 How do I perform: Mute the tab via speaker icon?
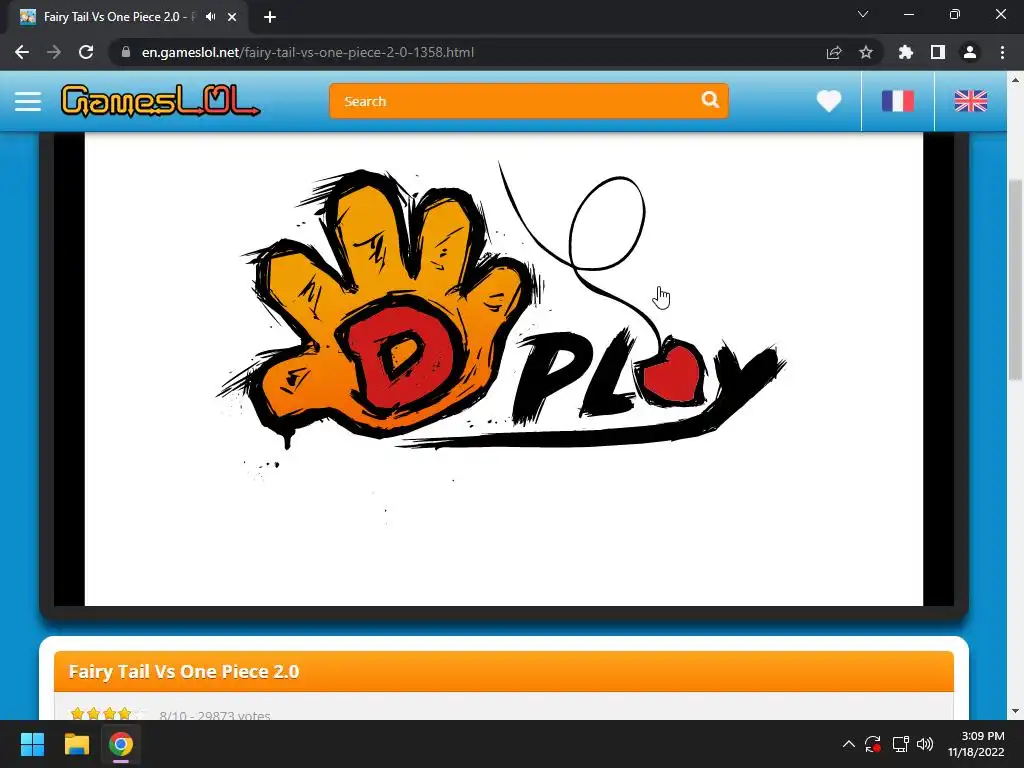(210, 17)
